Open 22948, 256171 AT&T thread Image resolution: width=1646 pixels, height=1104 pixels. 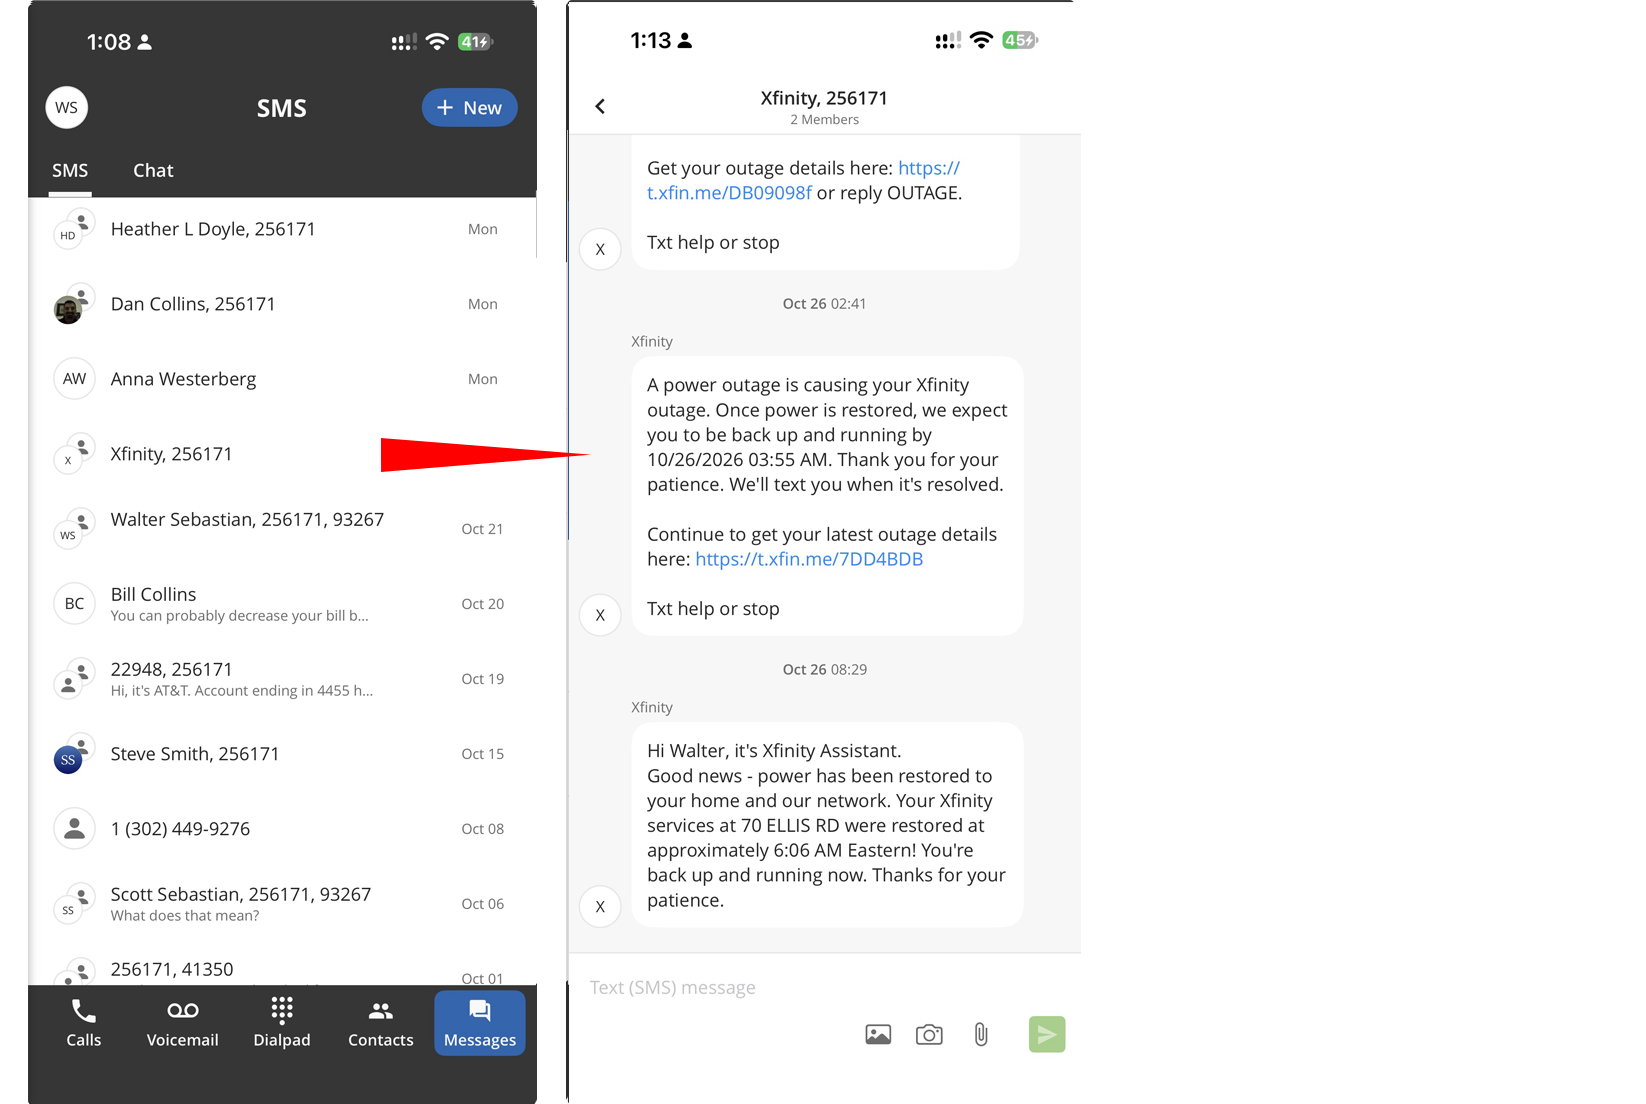point(282,678)
